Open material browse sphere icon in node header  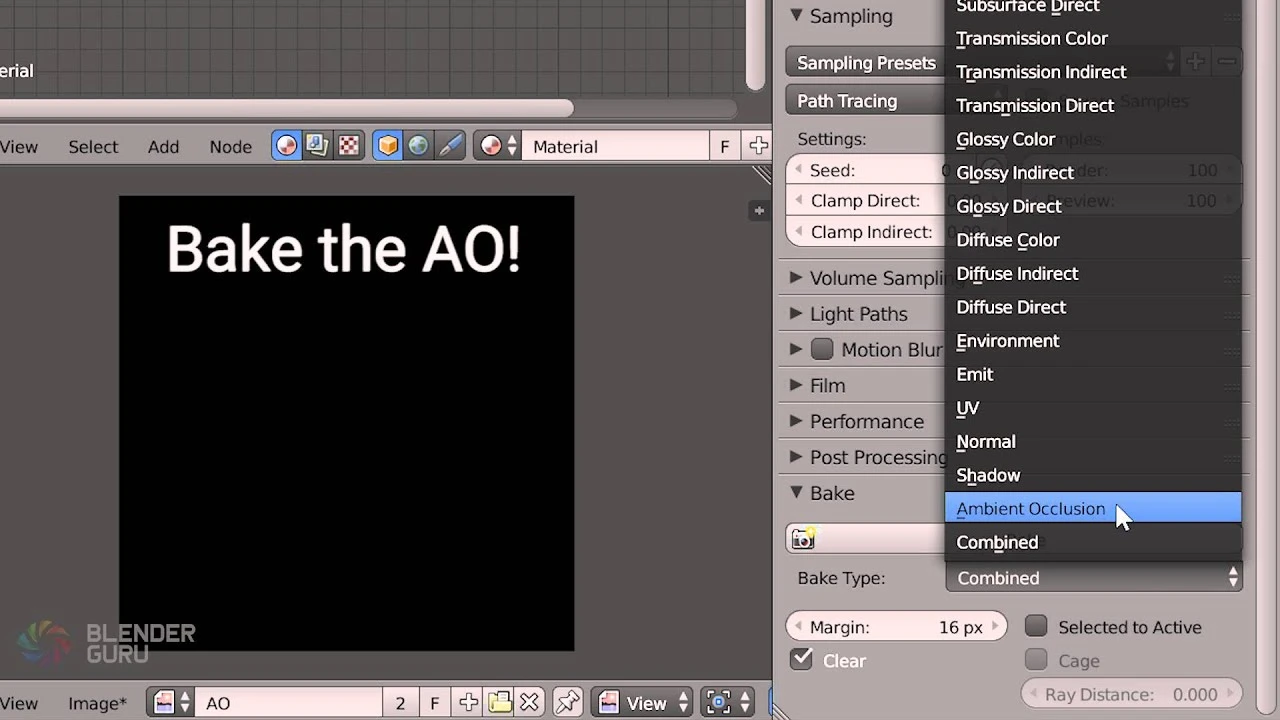pos(498,146)
